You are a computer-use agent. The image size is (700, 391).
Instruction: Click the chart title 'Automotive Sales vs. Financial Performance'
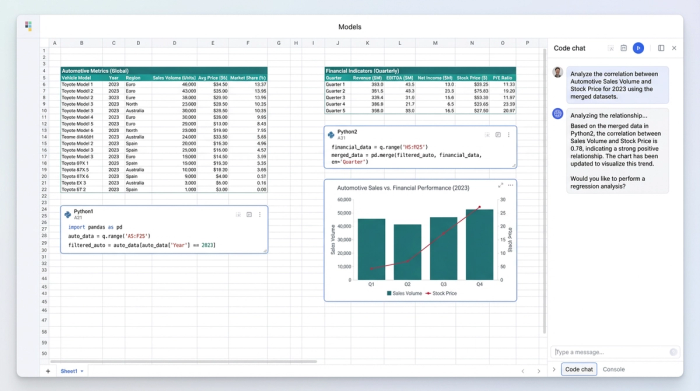pos(403,188)
